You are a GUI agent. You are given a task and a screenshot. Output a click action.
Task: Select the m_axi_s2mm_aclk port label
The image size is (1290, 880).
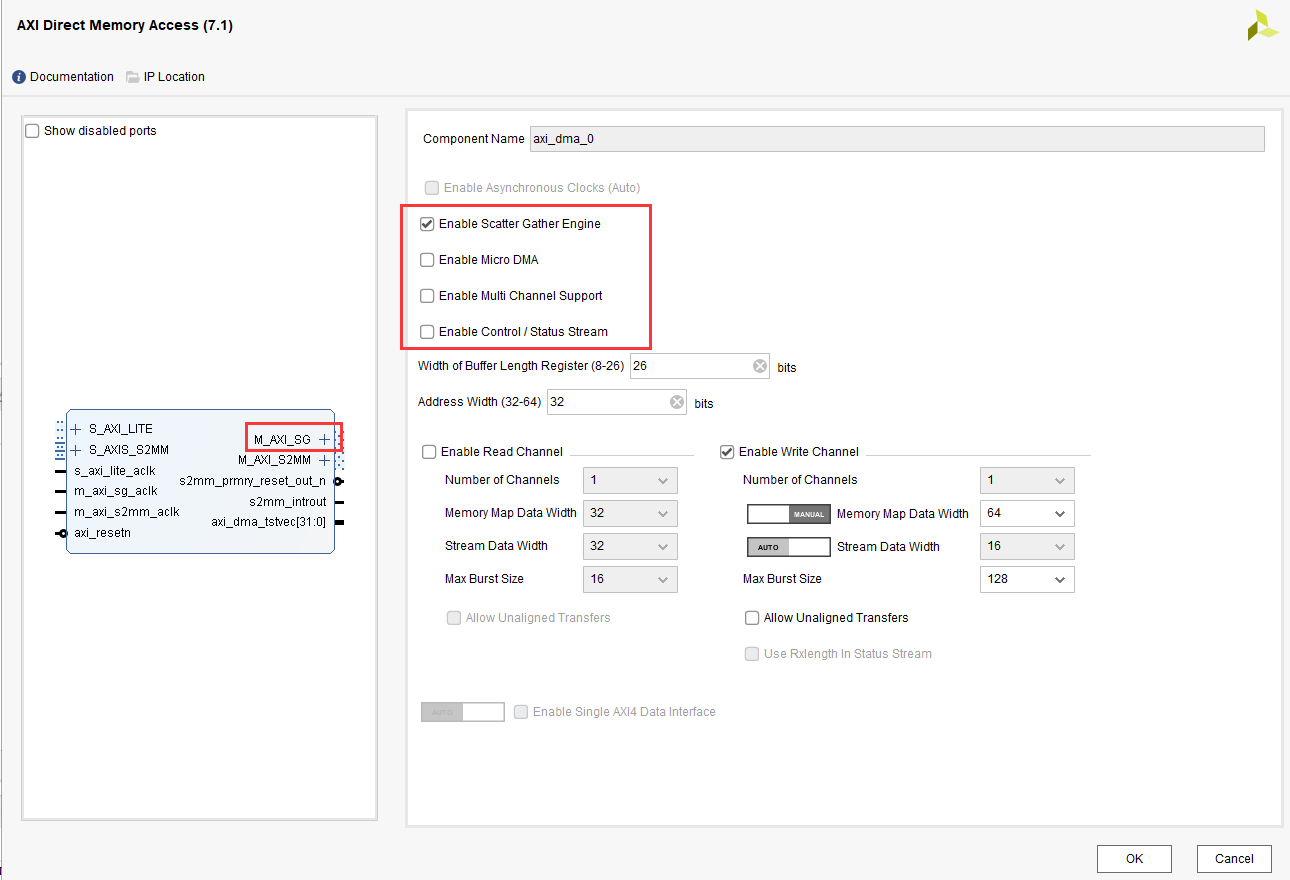(127, 512)
